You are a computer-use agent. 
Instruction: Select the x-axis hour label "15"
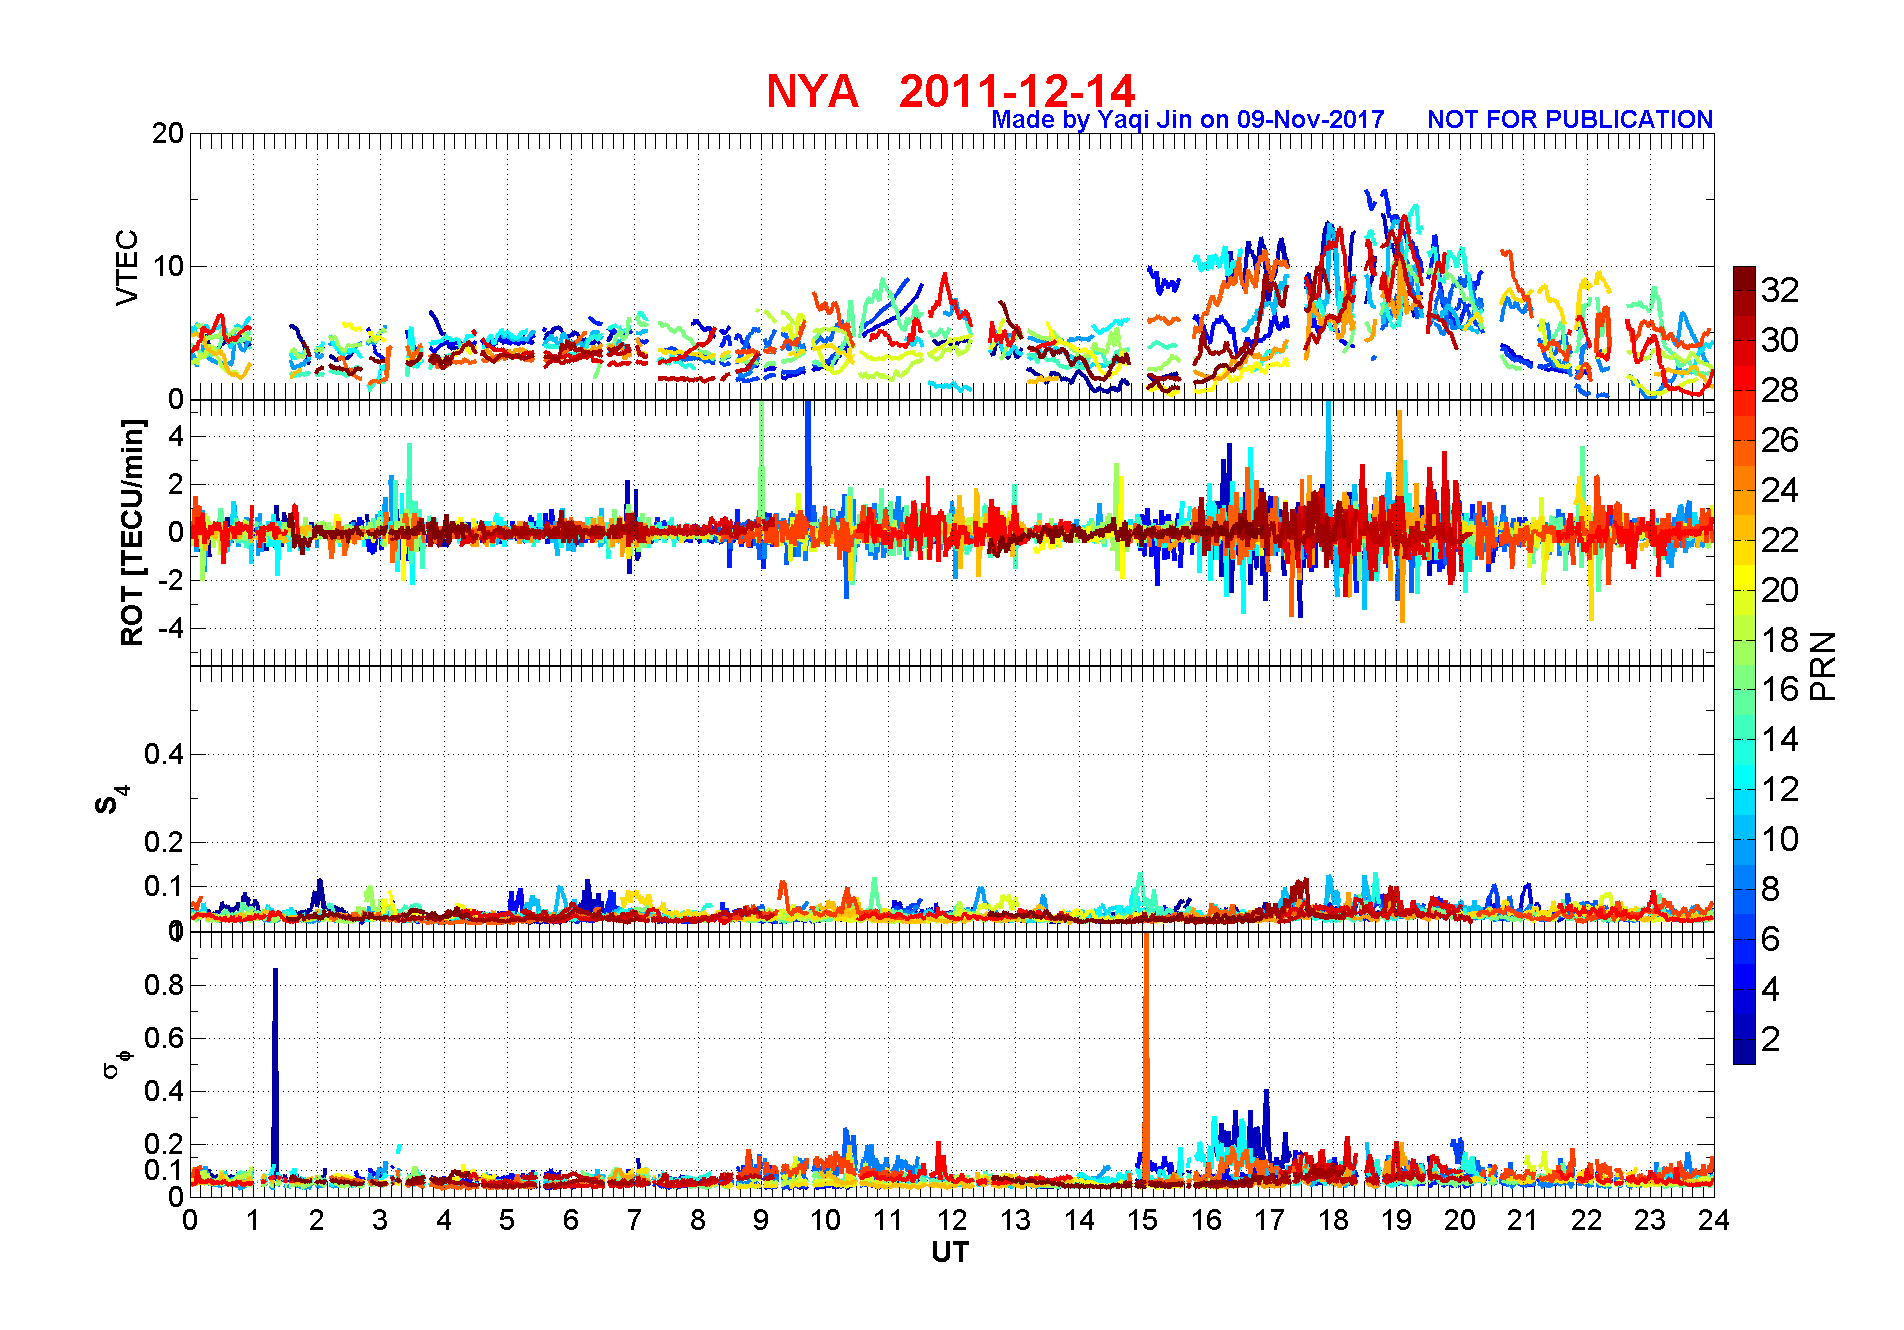coord(1142,1220)
